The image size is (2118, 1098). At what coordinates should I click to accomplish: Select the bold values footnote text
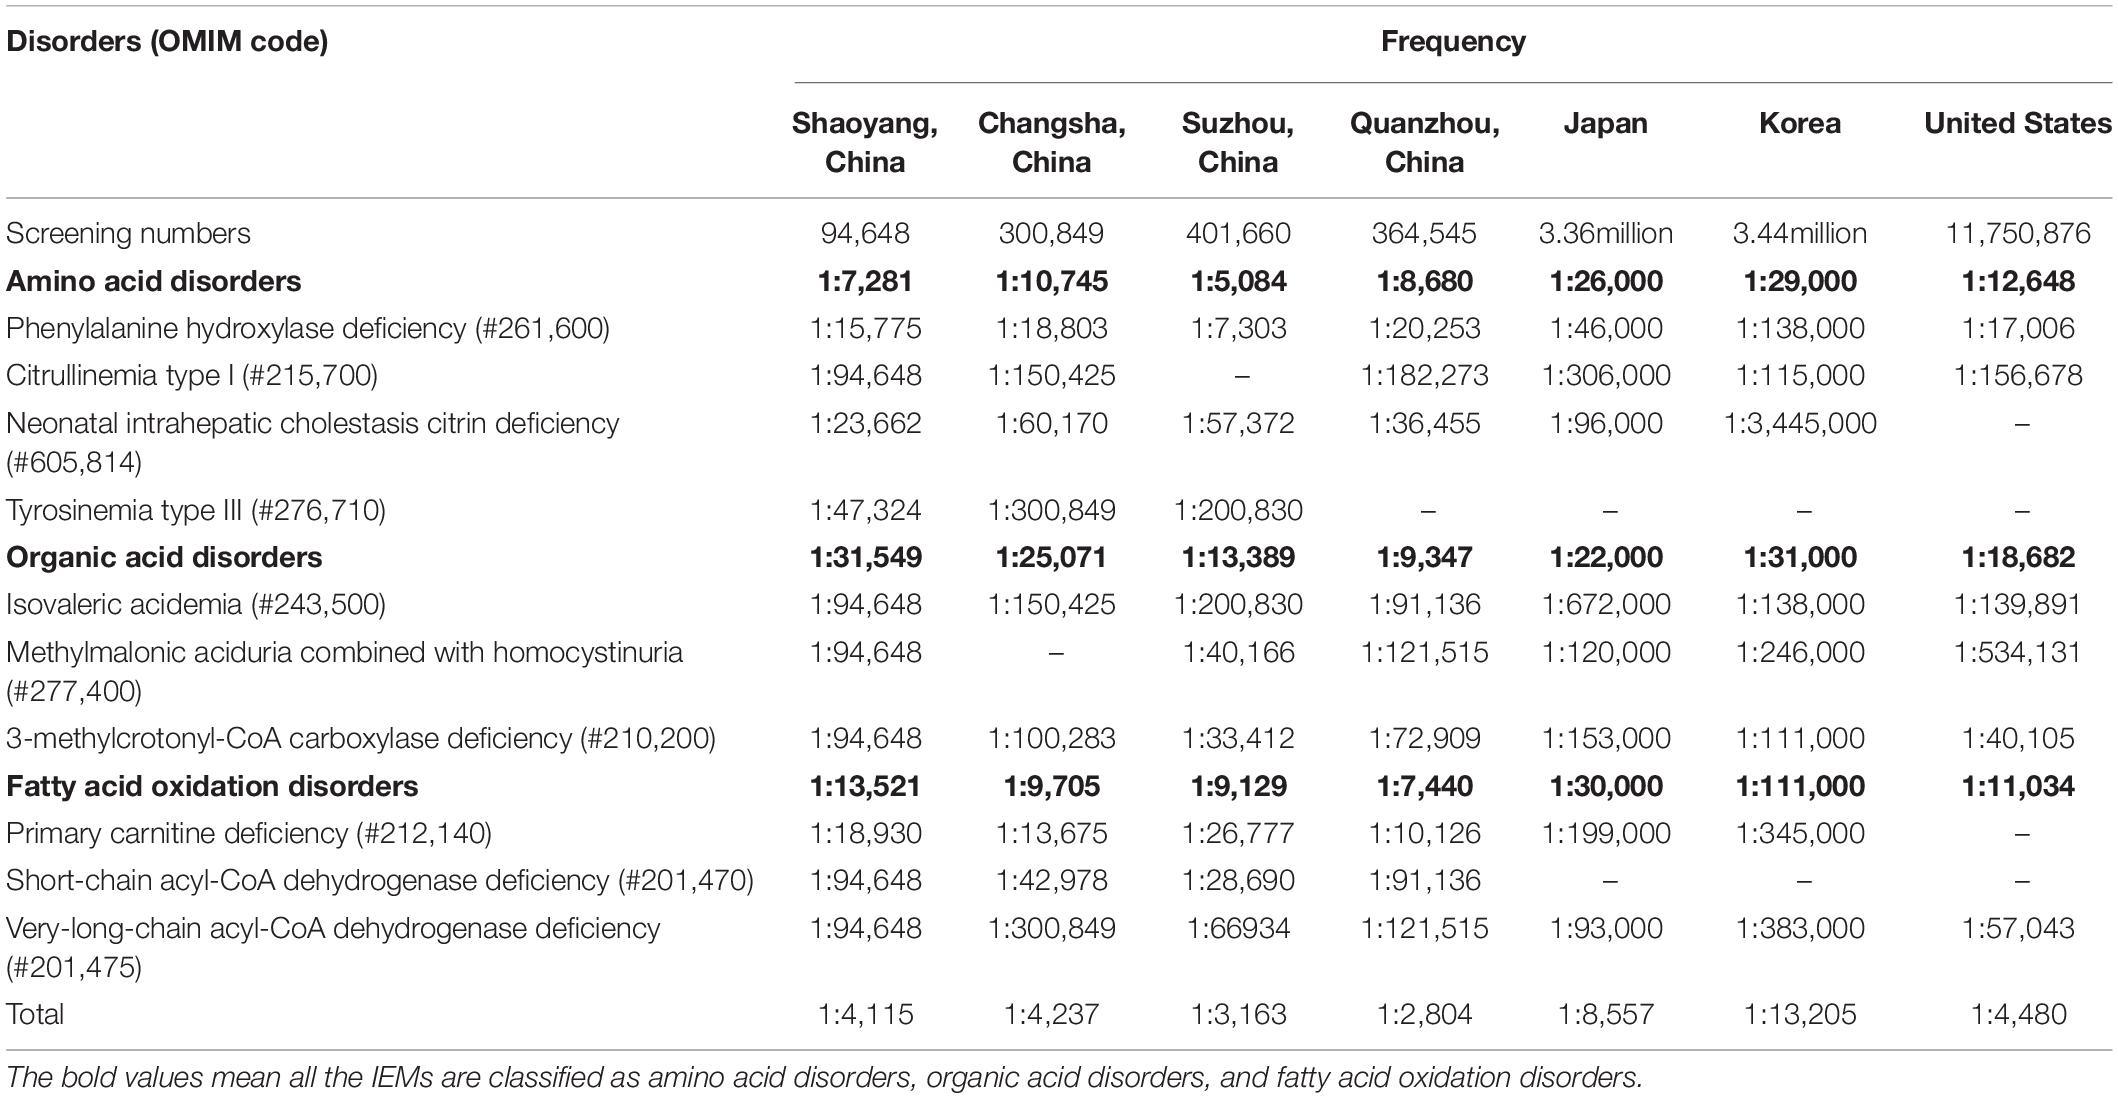pos(825,1078)
